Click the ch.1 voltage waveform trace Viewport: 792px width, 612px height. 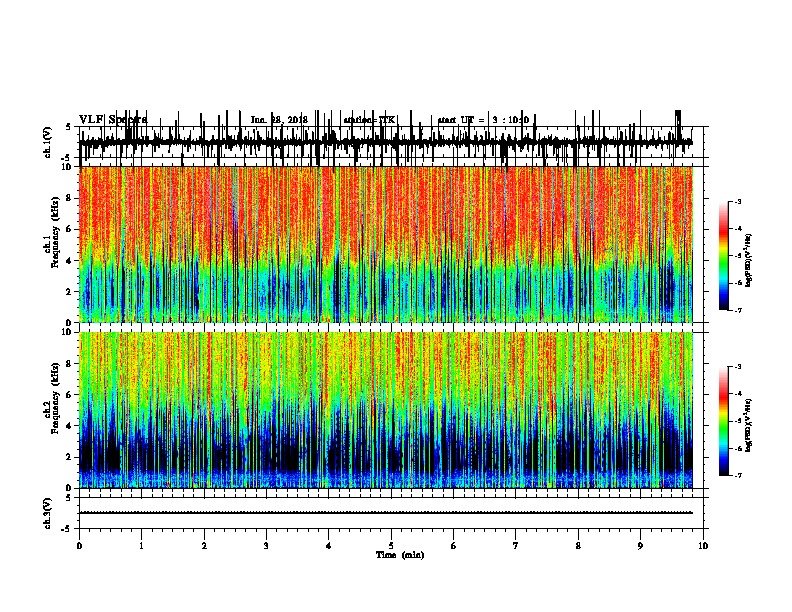pyautogui.click(x=386, y=142)
